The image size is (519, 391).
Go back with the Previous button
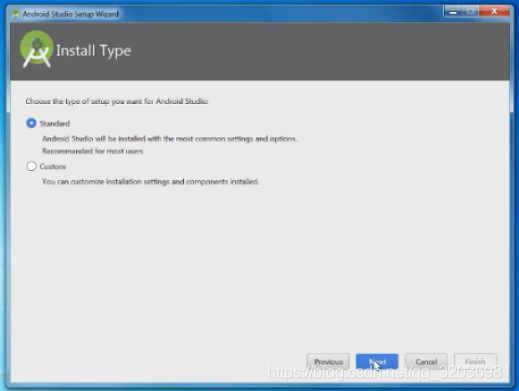coord(328,362)
